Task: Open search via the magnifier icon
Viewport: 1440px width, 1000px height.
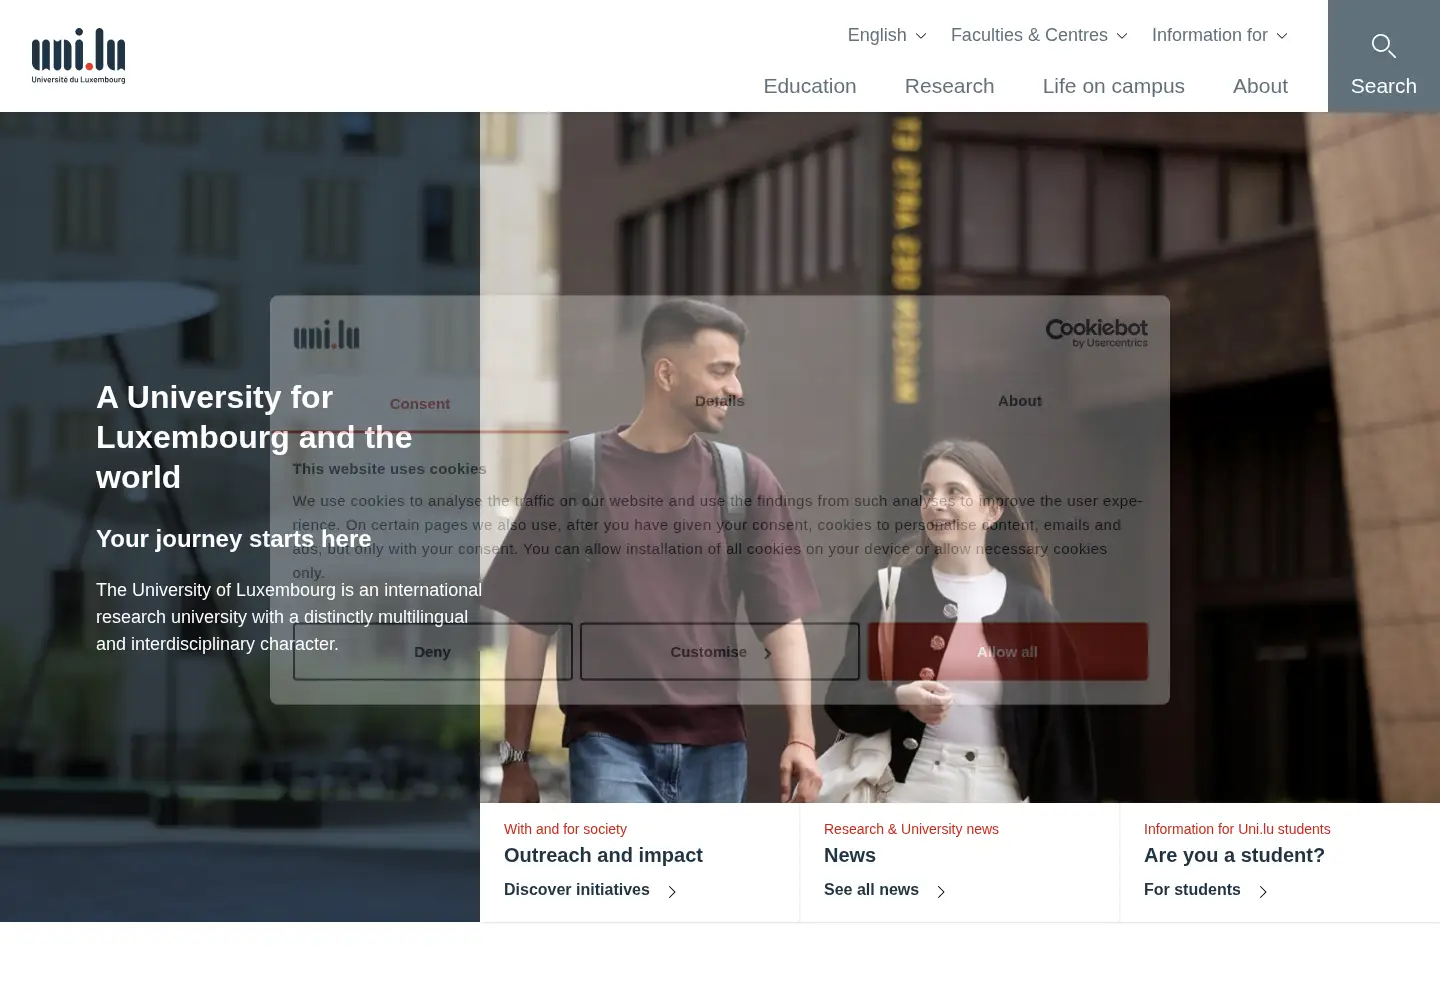Action: (x=1383, y=46)
